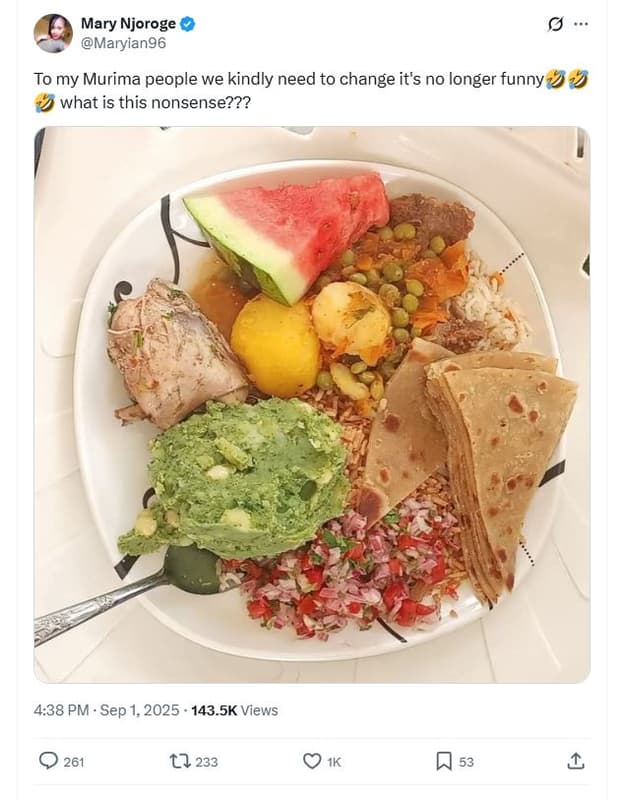Click the 233 reposts count
The width and height of the screenshot is (626, 800).
click(206, 762)
